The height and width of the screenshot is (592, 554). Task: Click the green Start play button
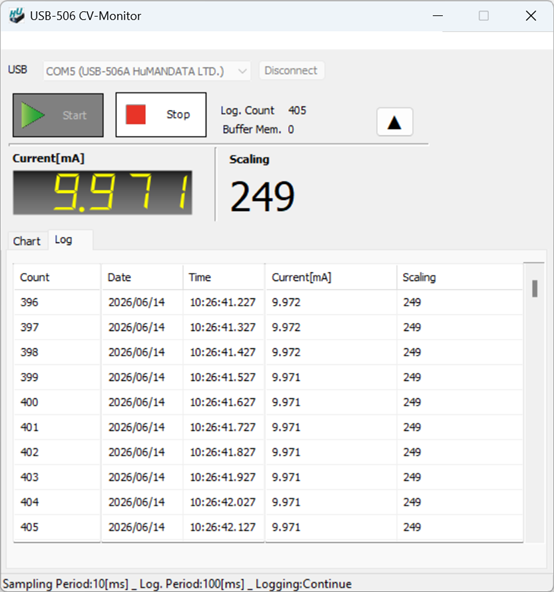[x=58, y=115]
